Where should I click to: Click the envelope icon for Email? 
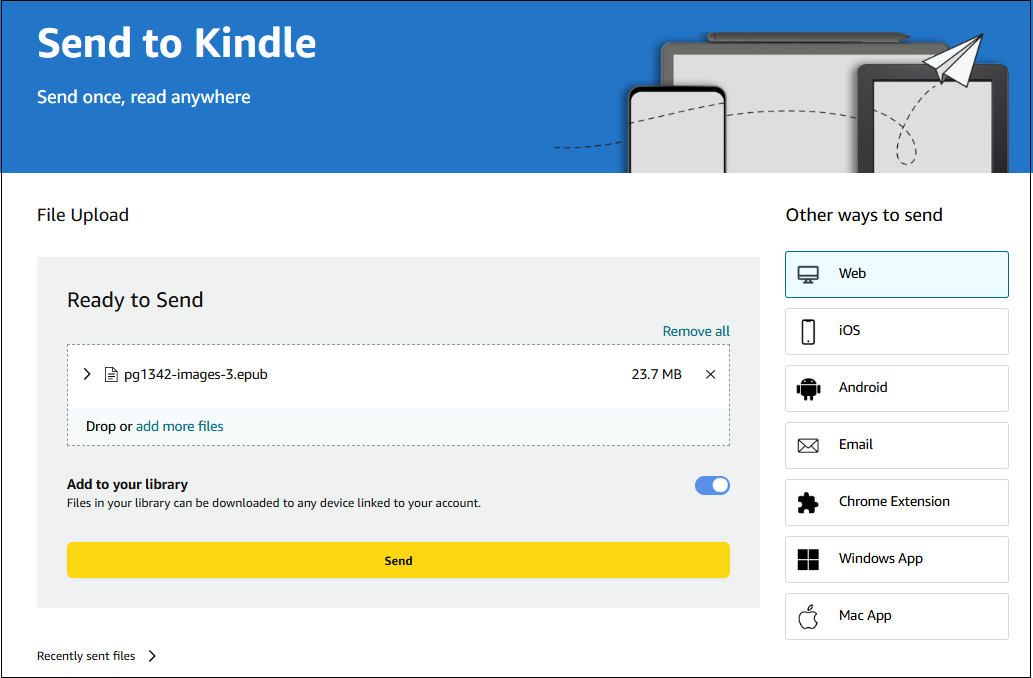pyautogui.click(x=808, y=446)
